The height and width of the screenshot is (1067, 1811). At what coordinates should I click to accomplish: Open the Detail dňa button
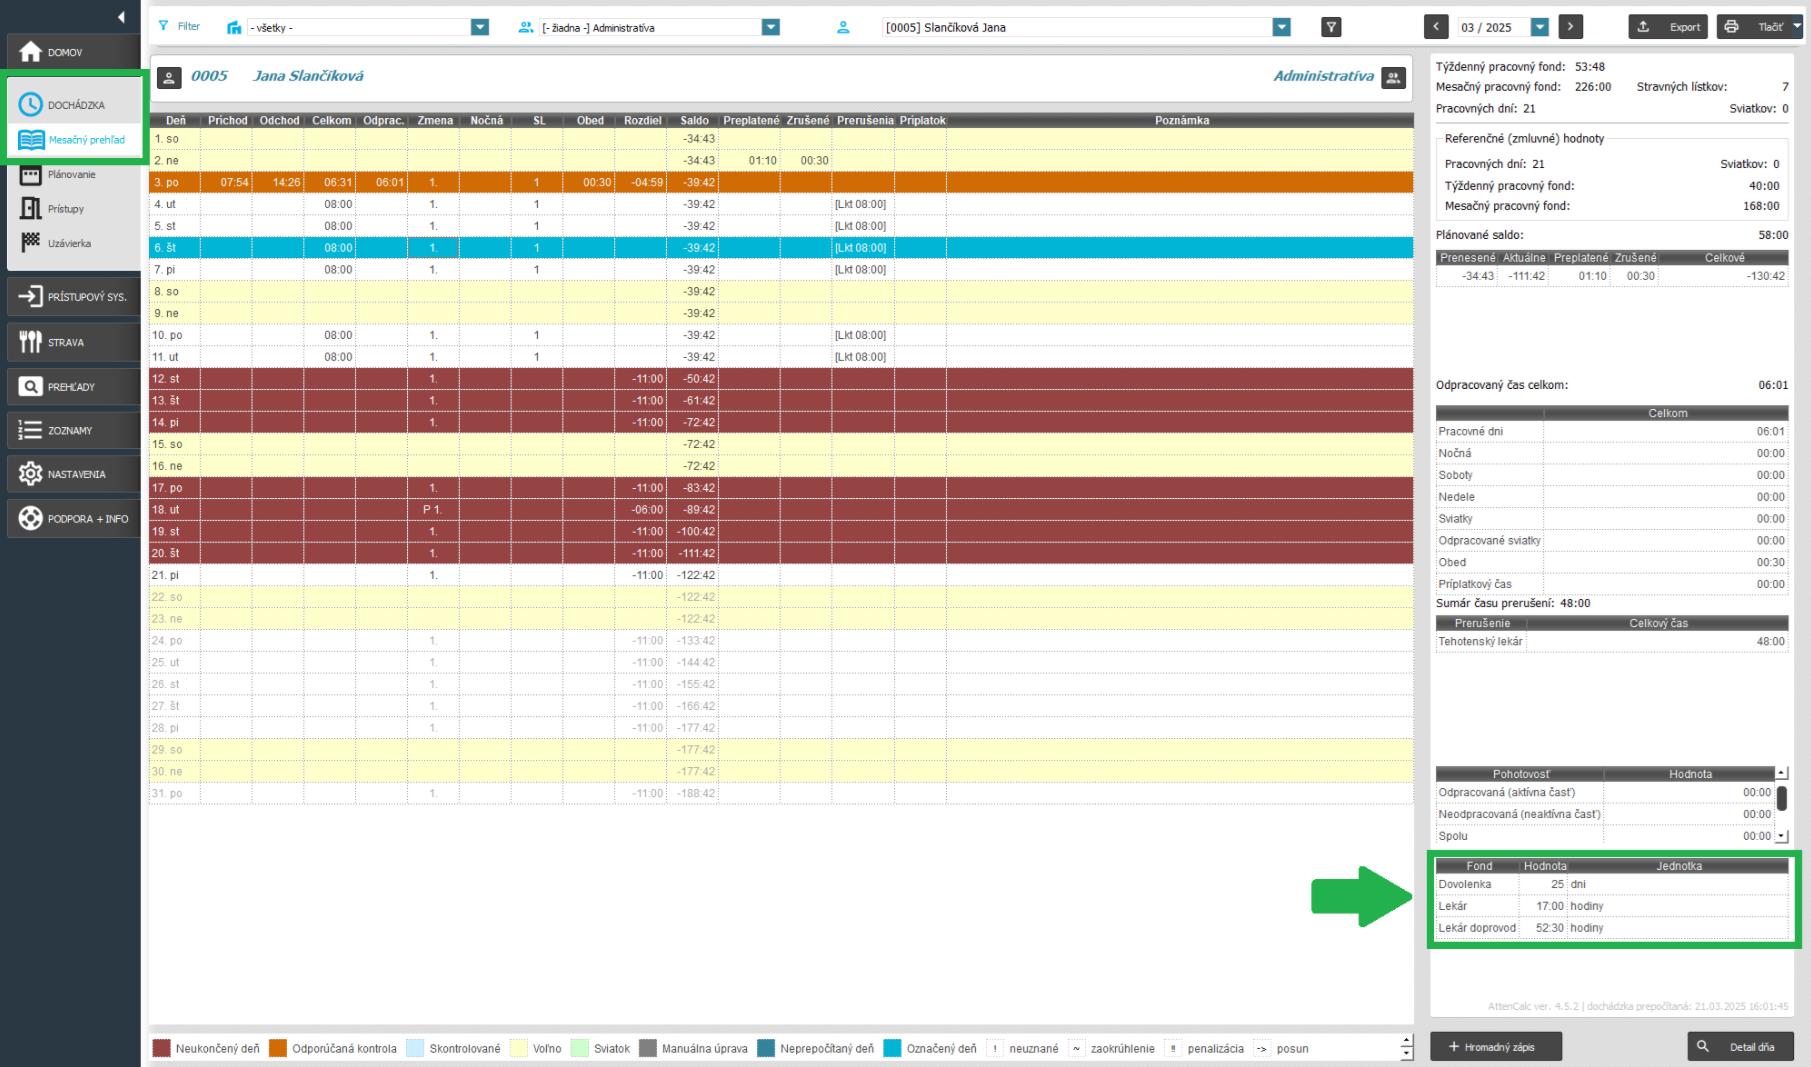[x=1740, y=1047]
